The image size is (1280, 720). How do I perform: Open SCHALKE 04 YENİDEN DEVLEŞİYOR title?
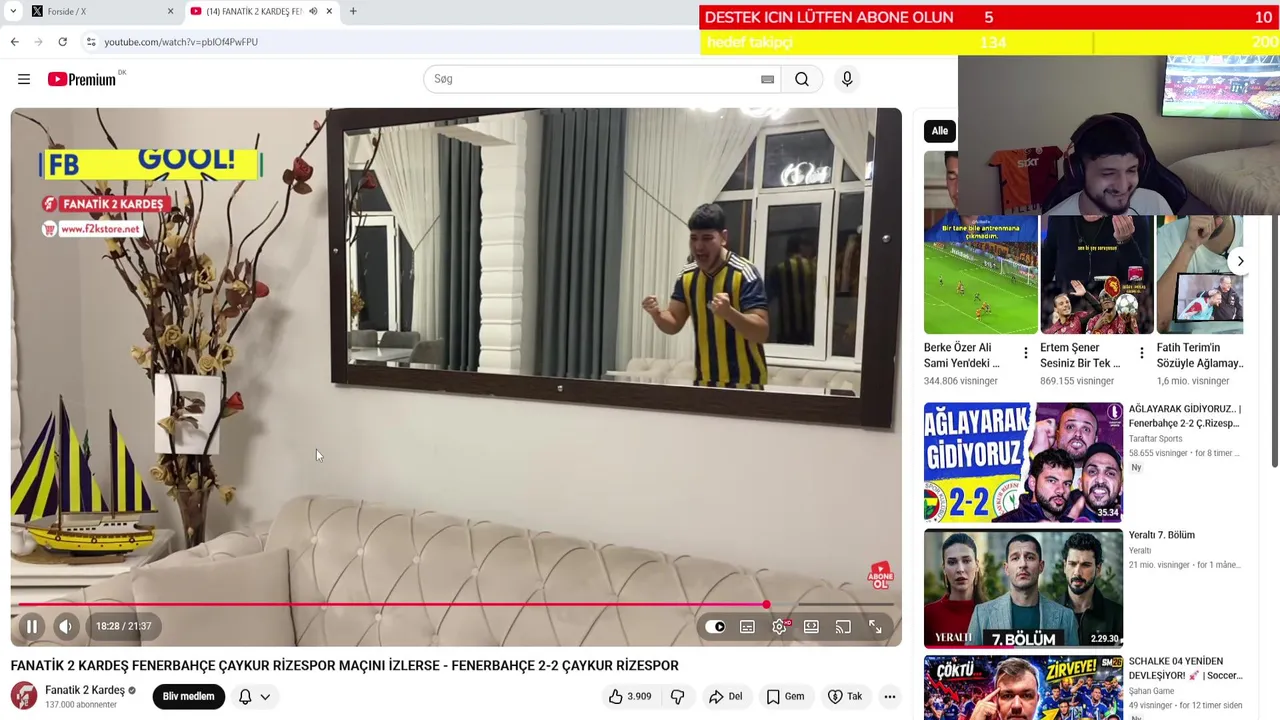pos(1185,668)
